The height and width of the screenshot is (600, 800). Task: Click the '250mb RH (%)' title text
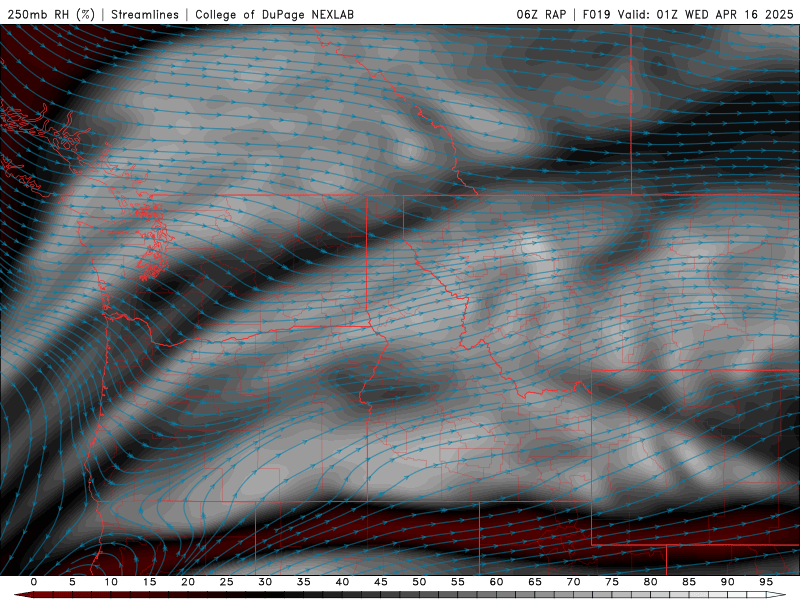[x=51, y=14]
